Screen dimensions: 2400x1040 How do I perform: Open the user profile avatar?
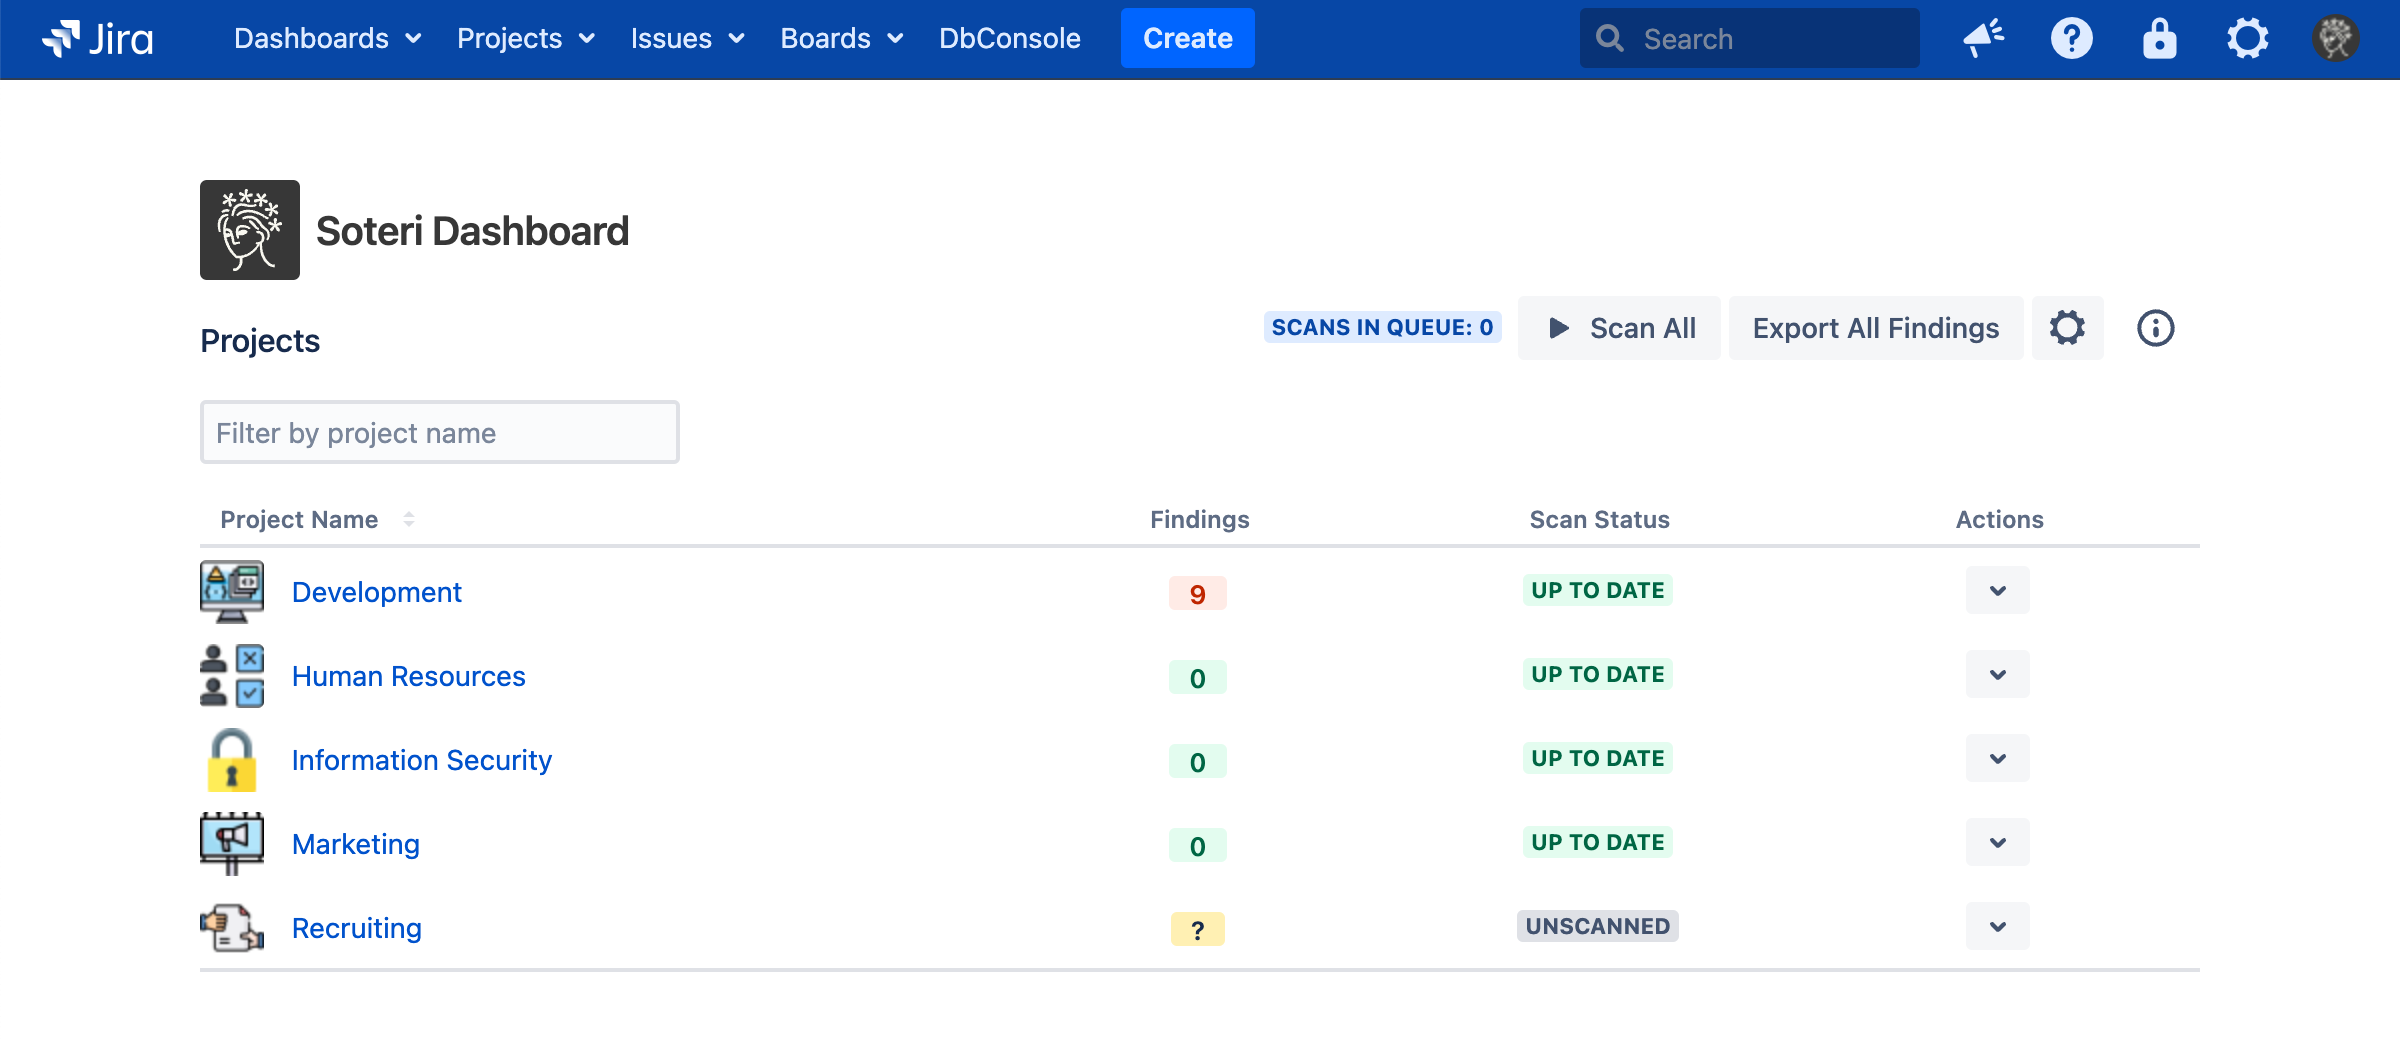tap(2335, 39)
